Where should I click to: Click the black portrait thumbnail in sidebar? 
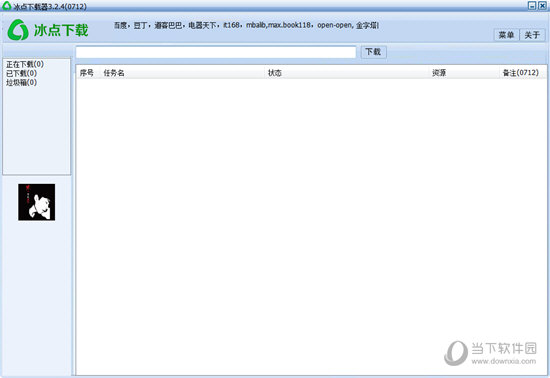click(x=36, y=202)
